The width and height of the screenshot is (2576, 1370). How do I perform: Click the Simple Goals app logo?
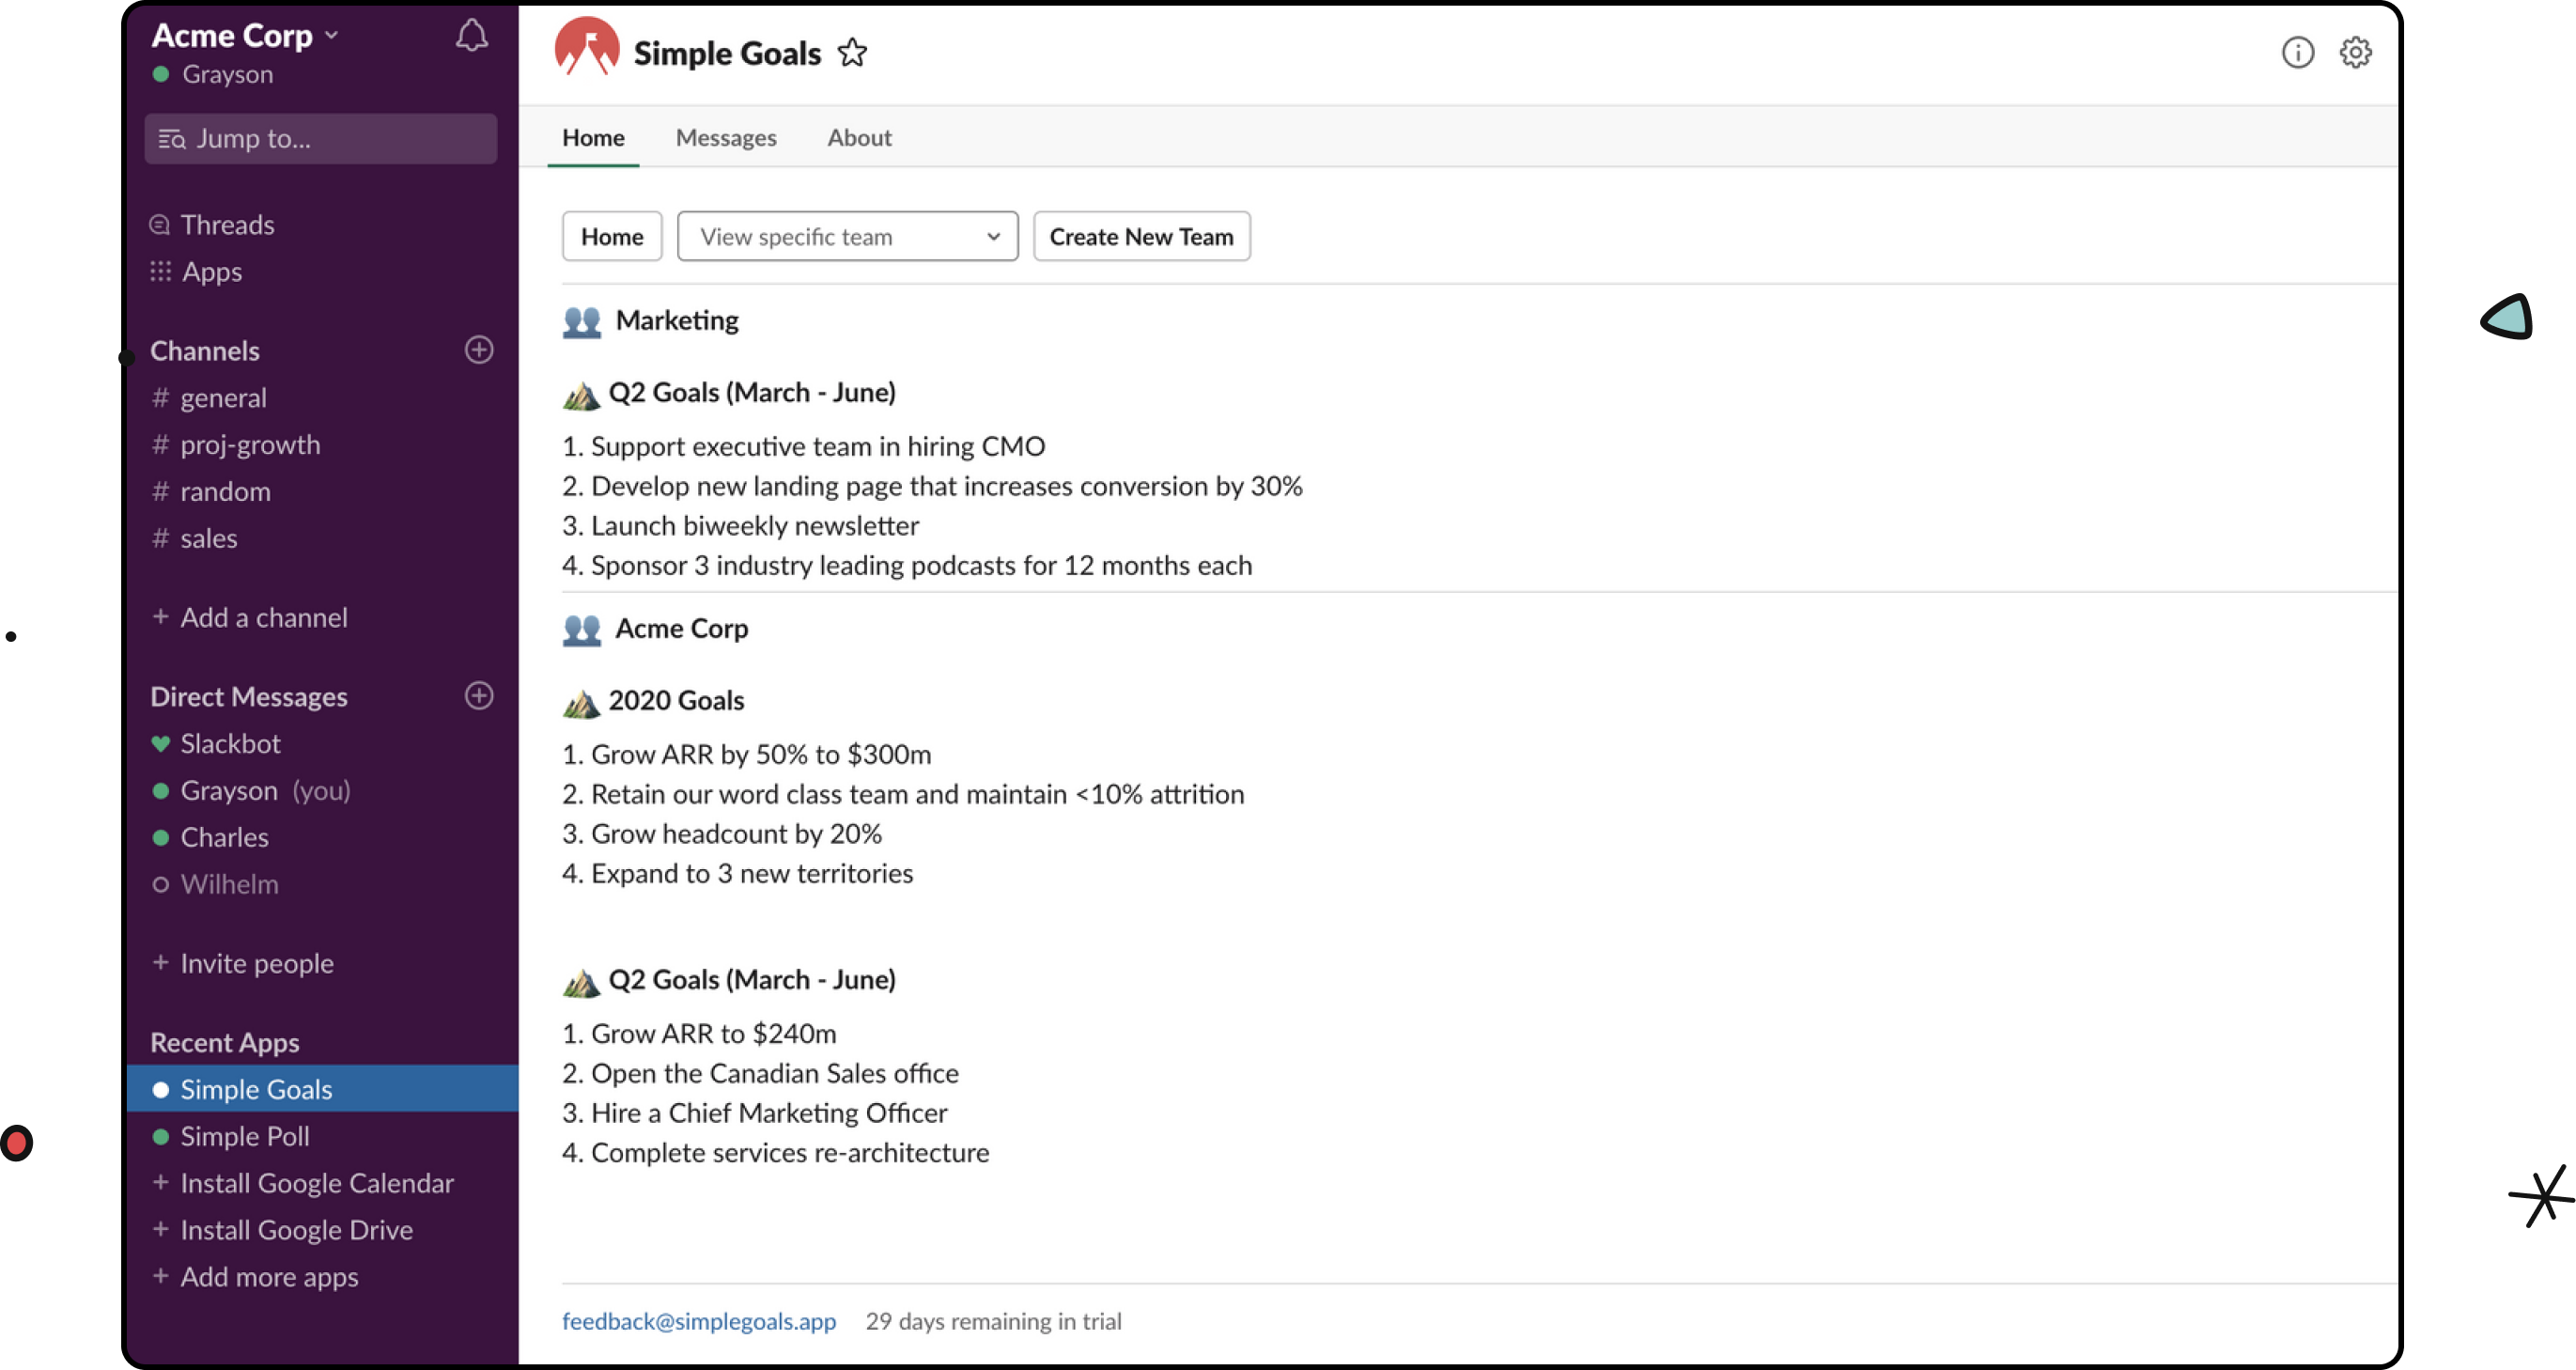click(587, 47)
